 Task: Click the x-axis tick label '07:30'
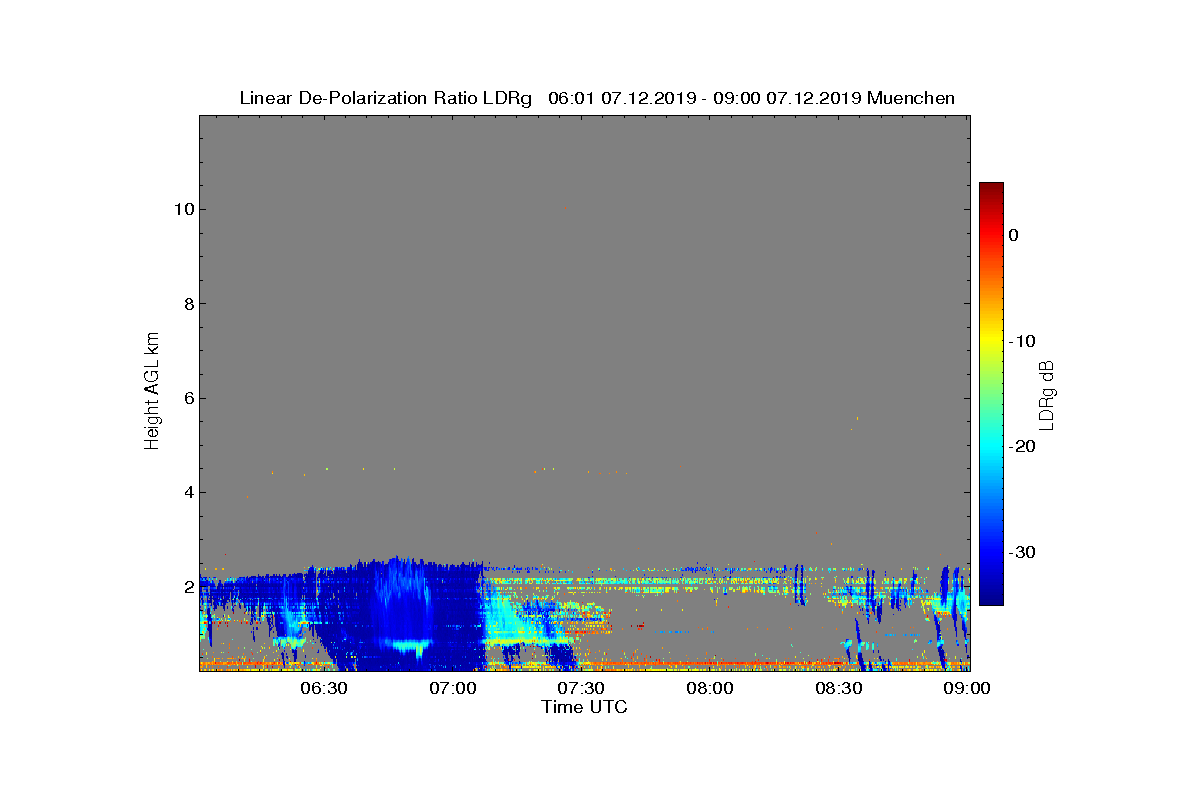coord(581,688)
